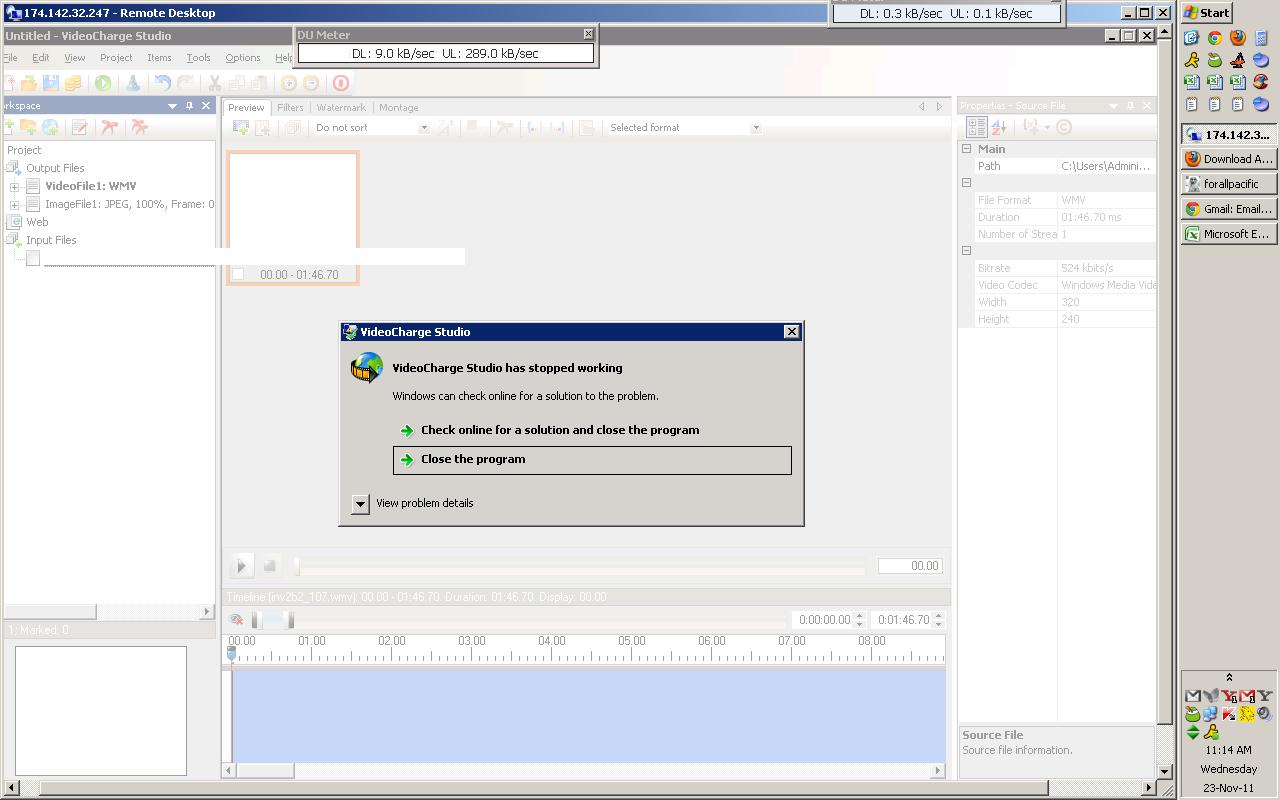This screenshot has width=1280, height=800.
Task: Select Input Files in the project tree
Action: (51, 240)
